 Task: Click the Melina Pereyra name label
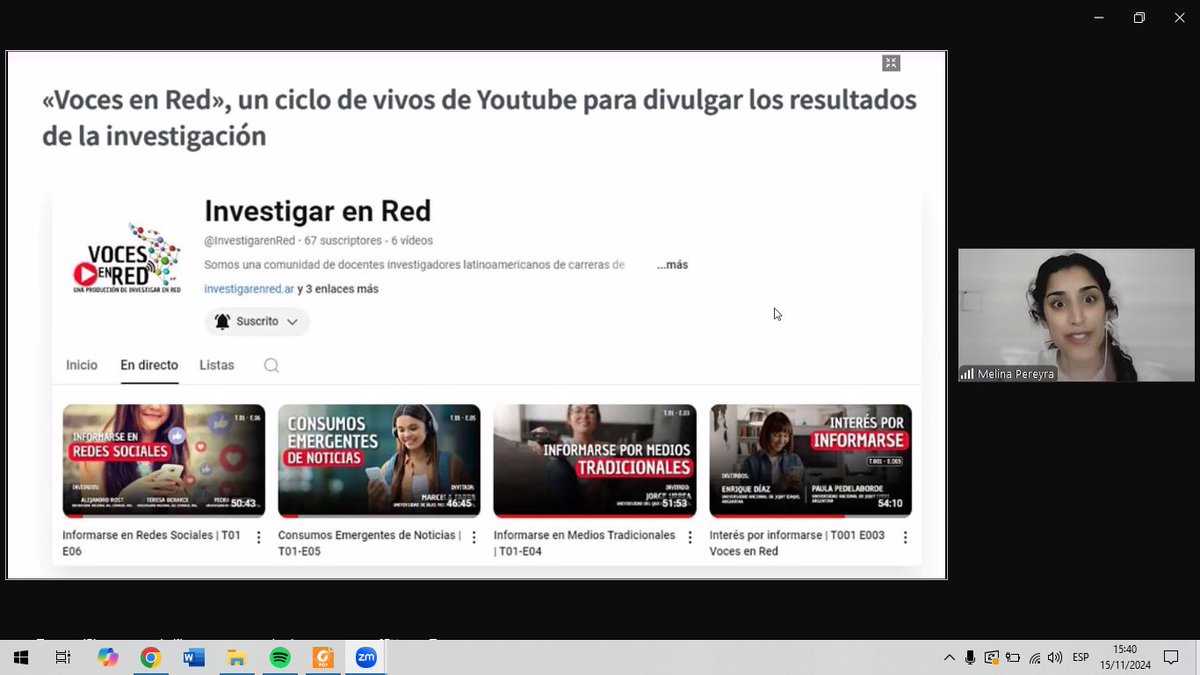1015,374
